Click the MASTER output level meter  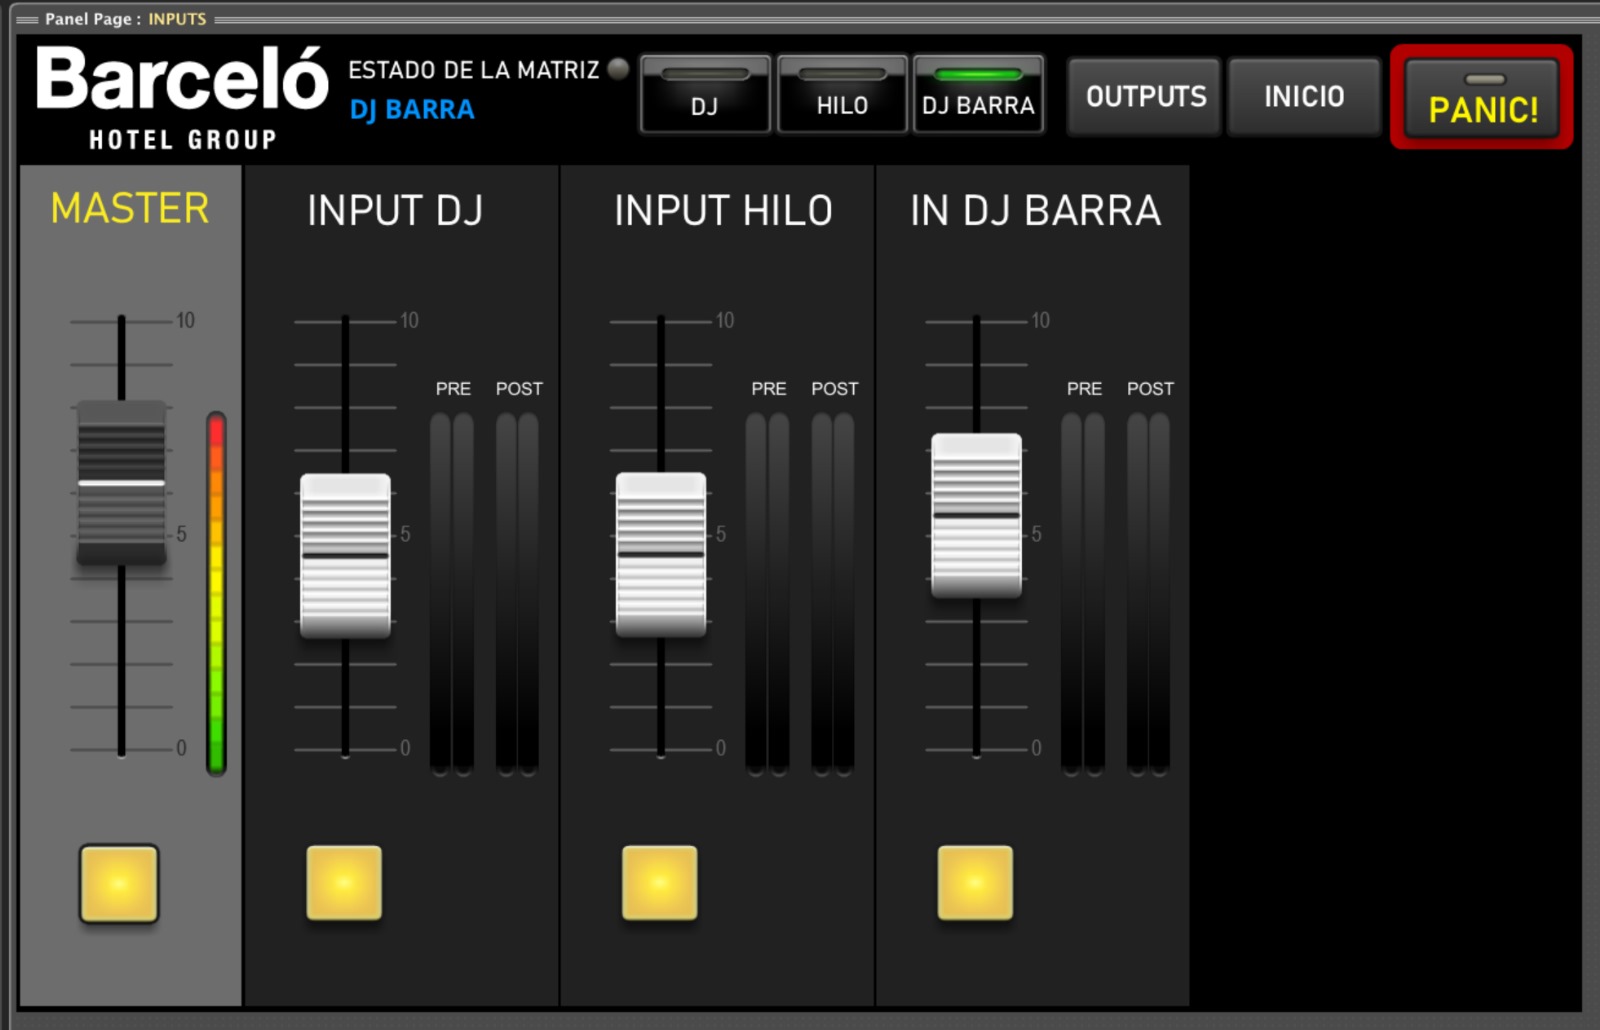tap(216, 593)
